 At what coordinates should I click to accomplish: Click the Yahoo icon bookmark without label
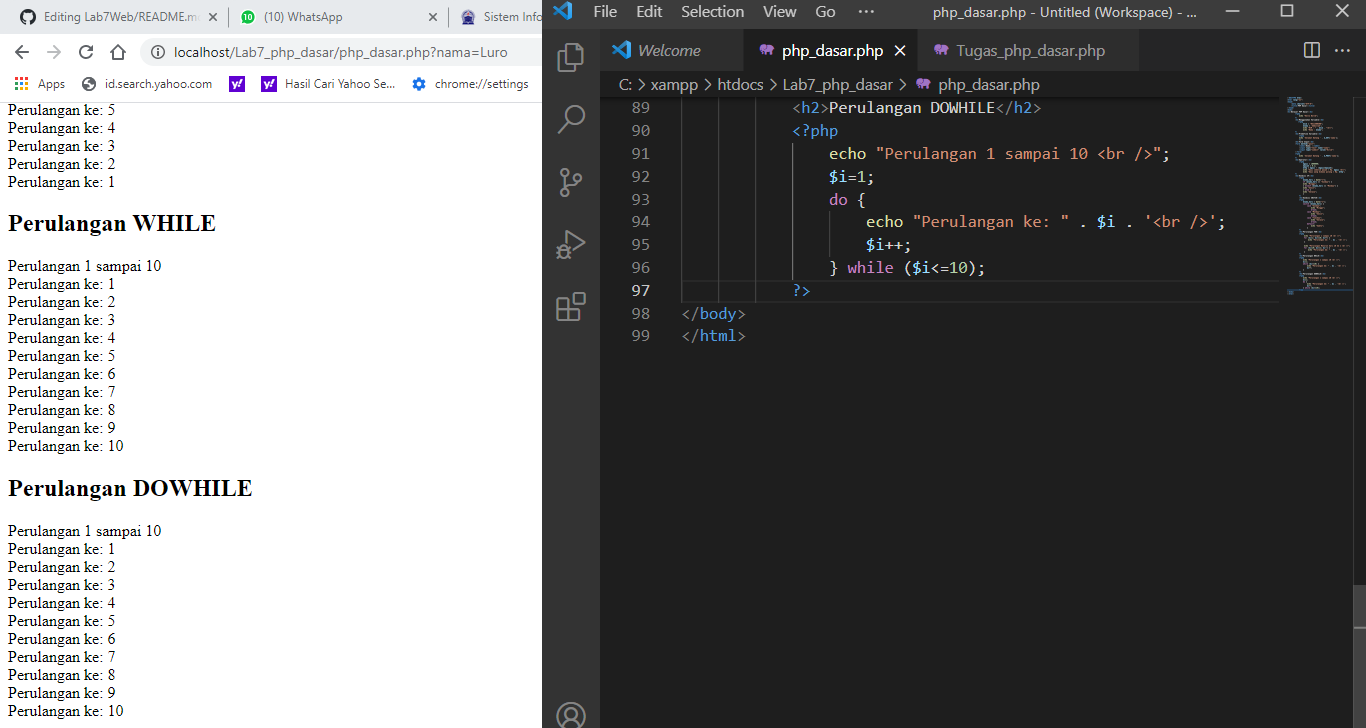point(237,84)
